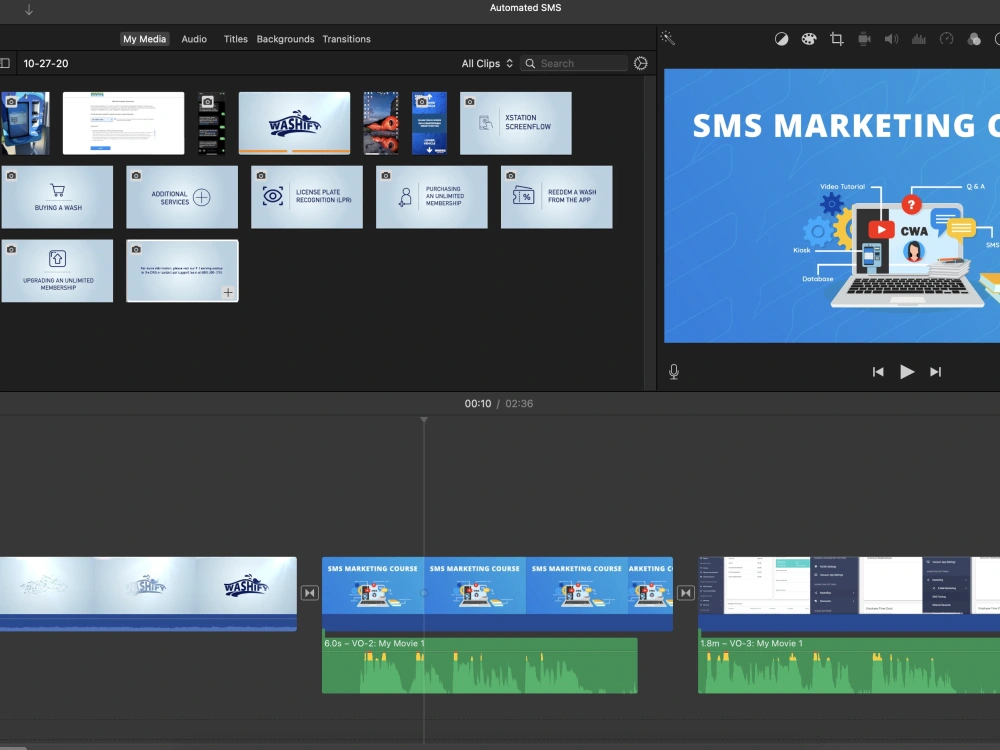Viewport: 1000px width, 750px height.
Task: Select the dark phone screenshot thumbnail
Action: point(211,123)
